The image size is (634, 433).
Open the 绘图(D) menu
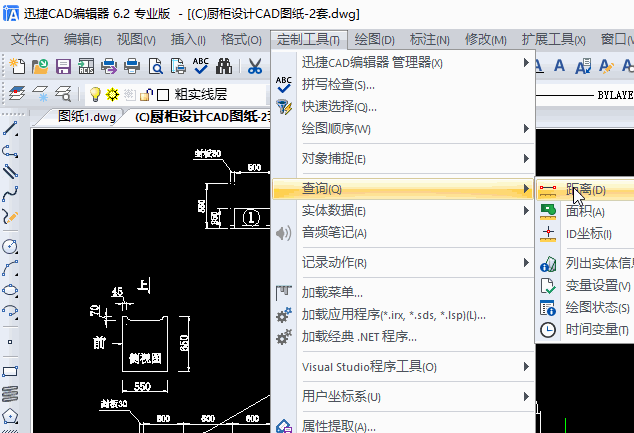374,40
